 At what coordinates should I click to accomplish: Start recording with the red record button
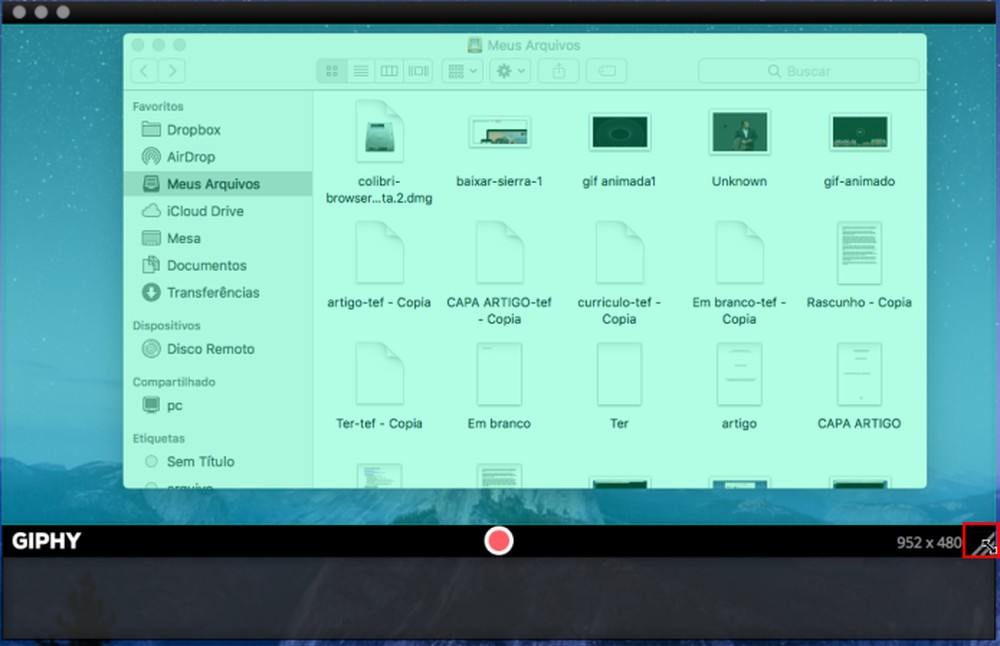click(498, 541)
